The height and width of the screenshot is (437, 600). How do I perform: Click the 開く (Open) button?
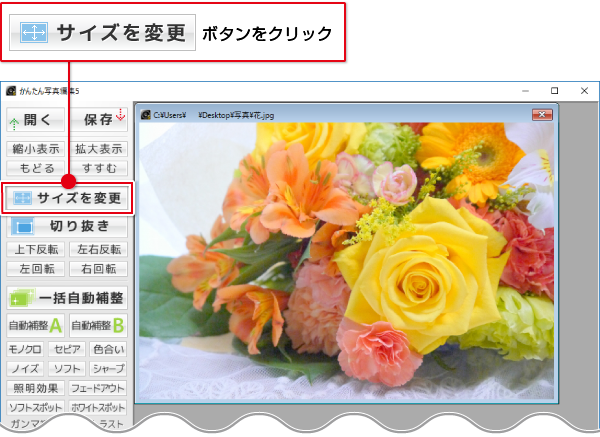pyautogui.click(x=36, y=120)
